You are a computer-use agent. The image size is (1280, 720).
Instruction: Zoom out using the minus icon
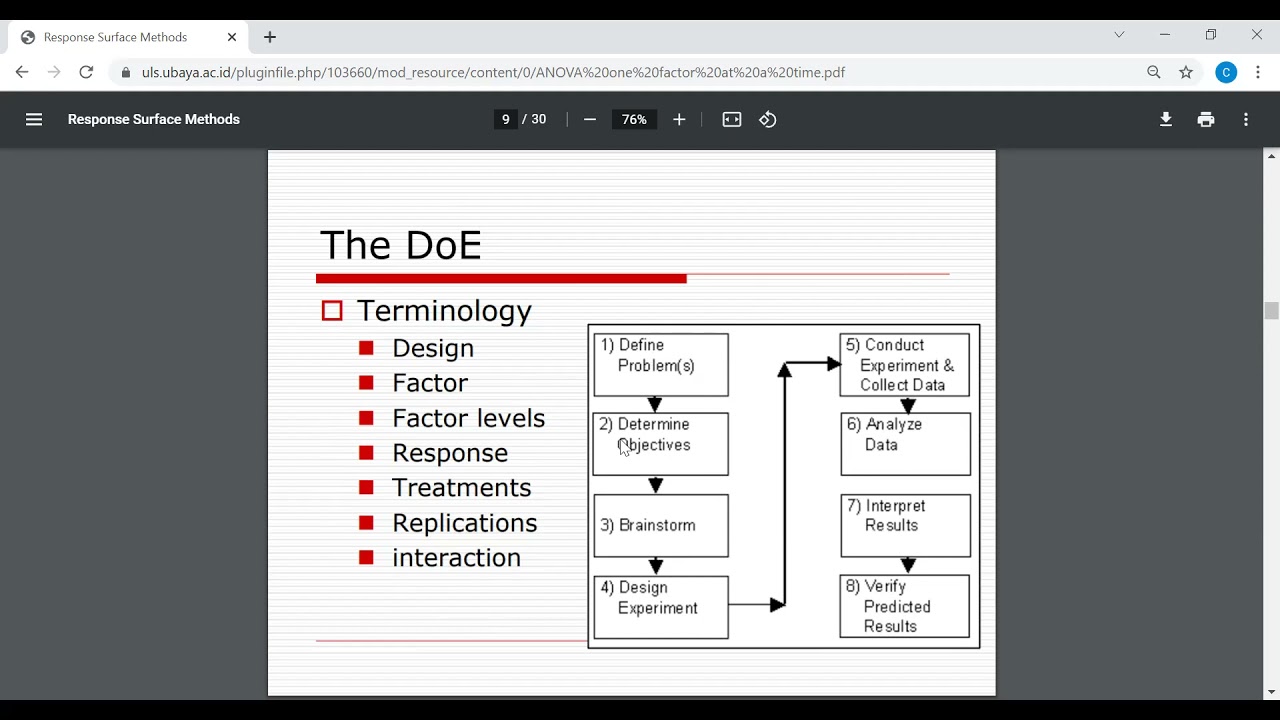(x=590, y=119)
